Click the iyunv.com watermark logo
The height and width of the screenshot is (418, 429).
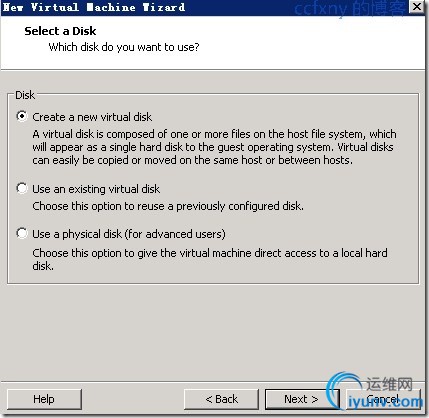click(376, 391)
